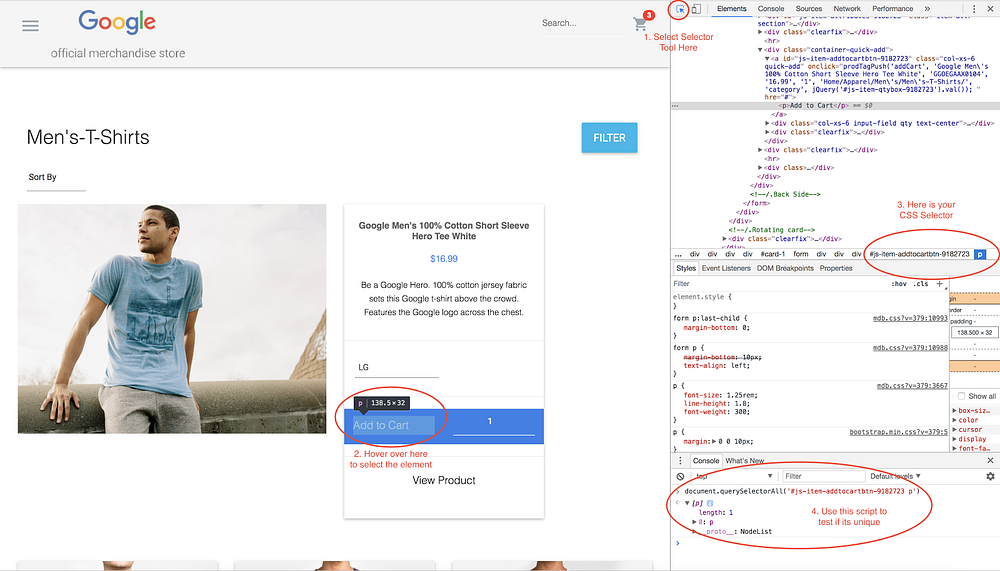This screenshot has width=1000, height=571.
Task: Show more DevTools tabs with the double chevron
Action: [927, 9]
